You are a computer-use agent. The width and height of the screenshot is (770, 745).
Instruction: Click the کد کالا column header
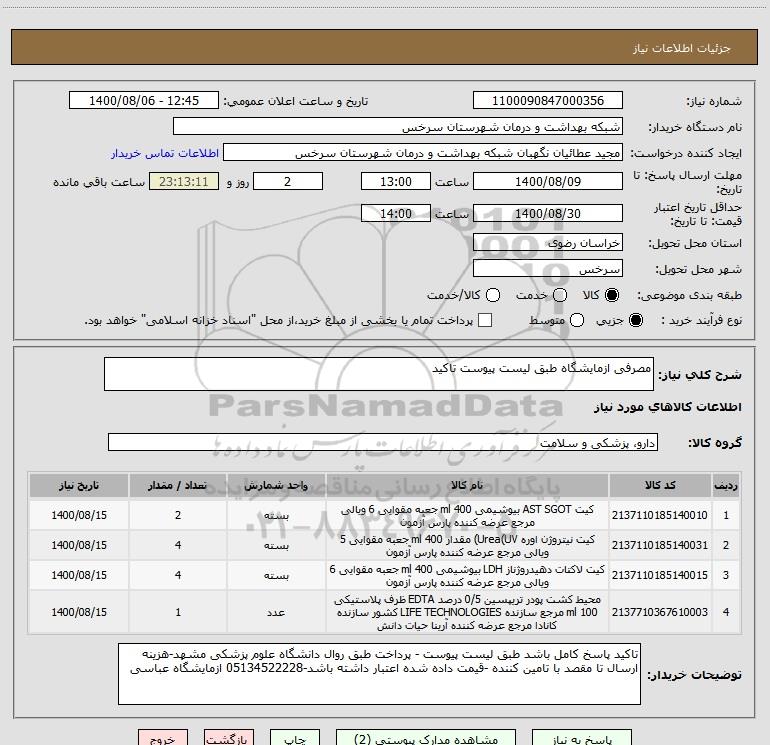[660, 485]
